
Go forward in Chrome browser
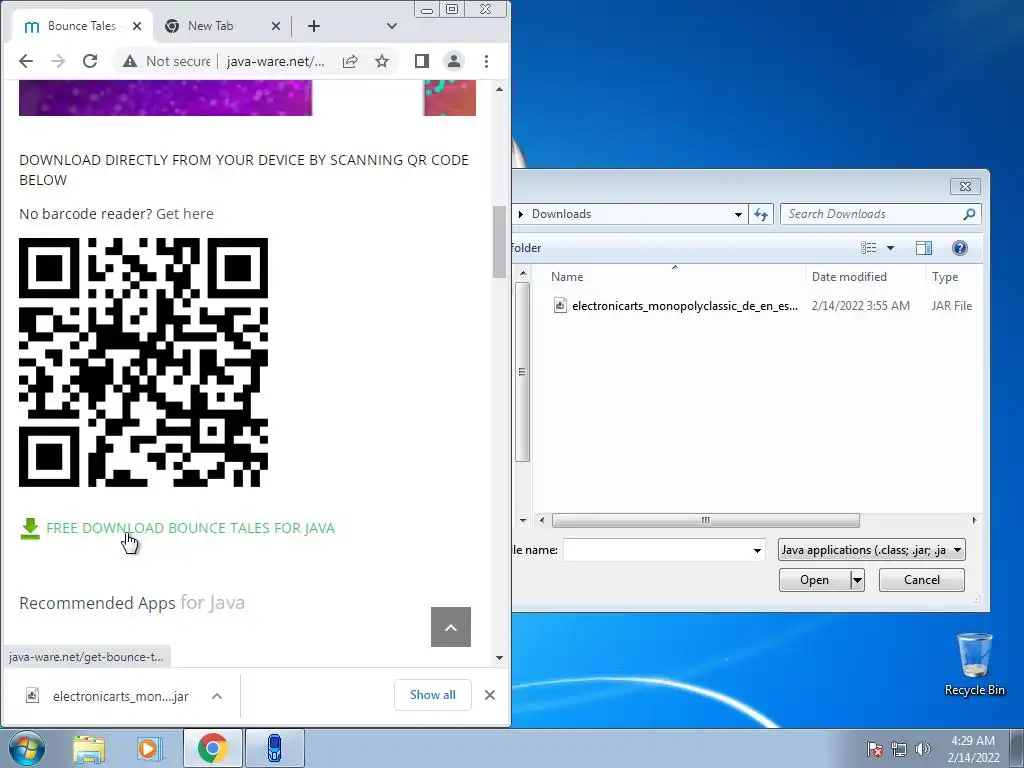click(58, 61)
